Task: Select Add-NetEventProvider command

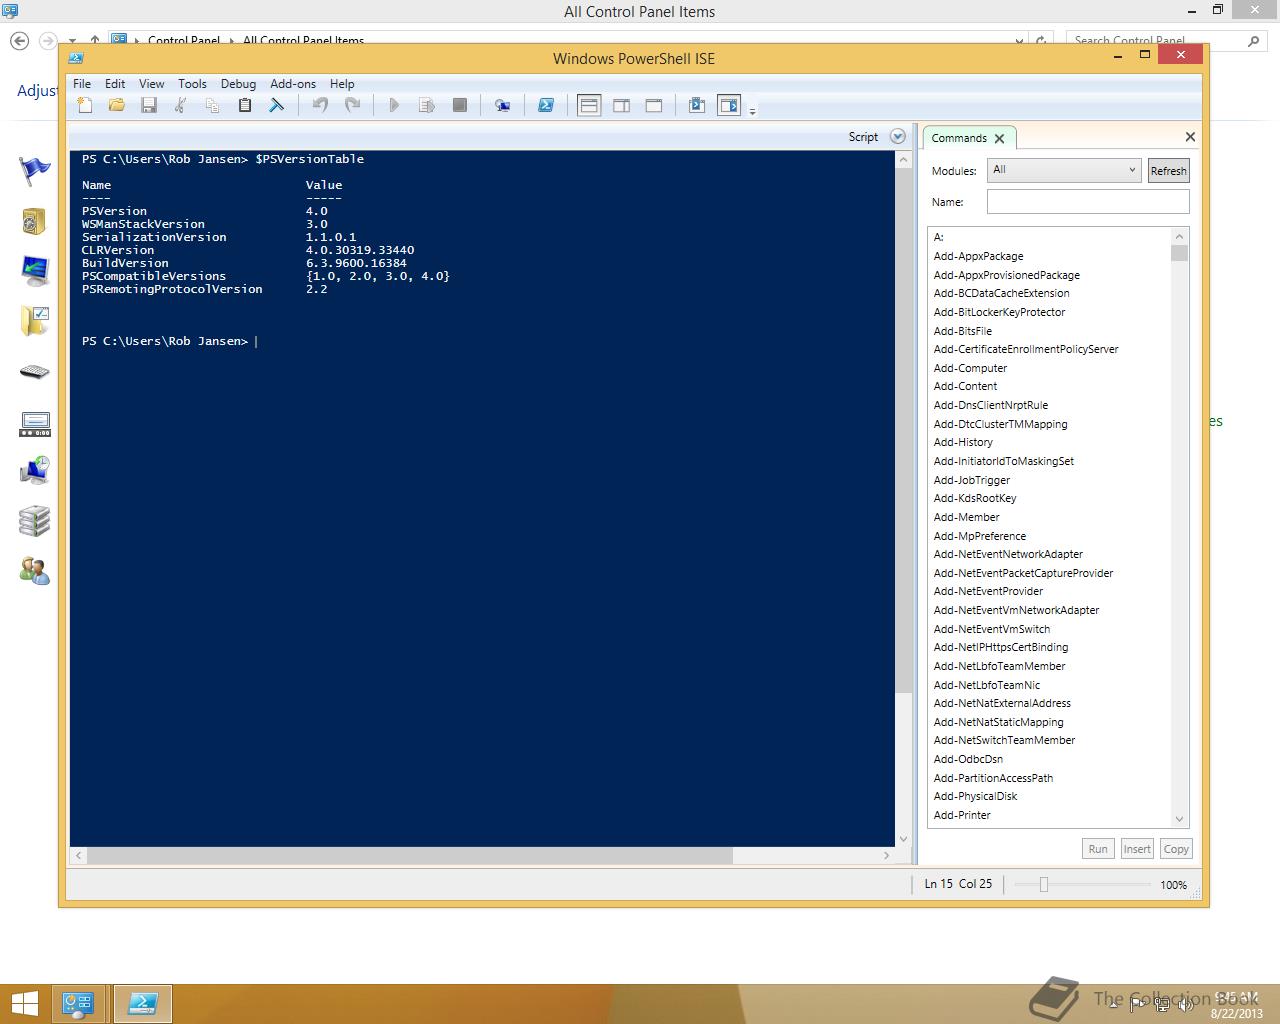Action: click(x=988, y=591)
